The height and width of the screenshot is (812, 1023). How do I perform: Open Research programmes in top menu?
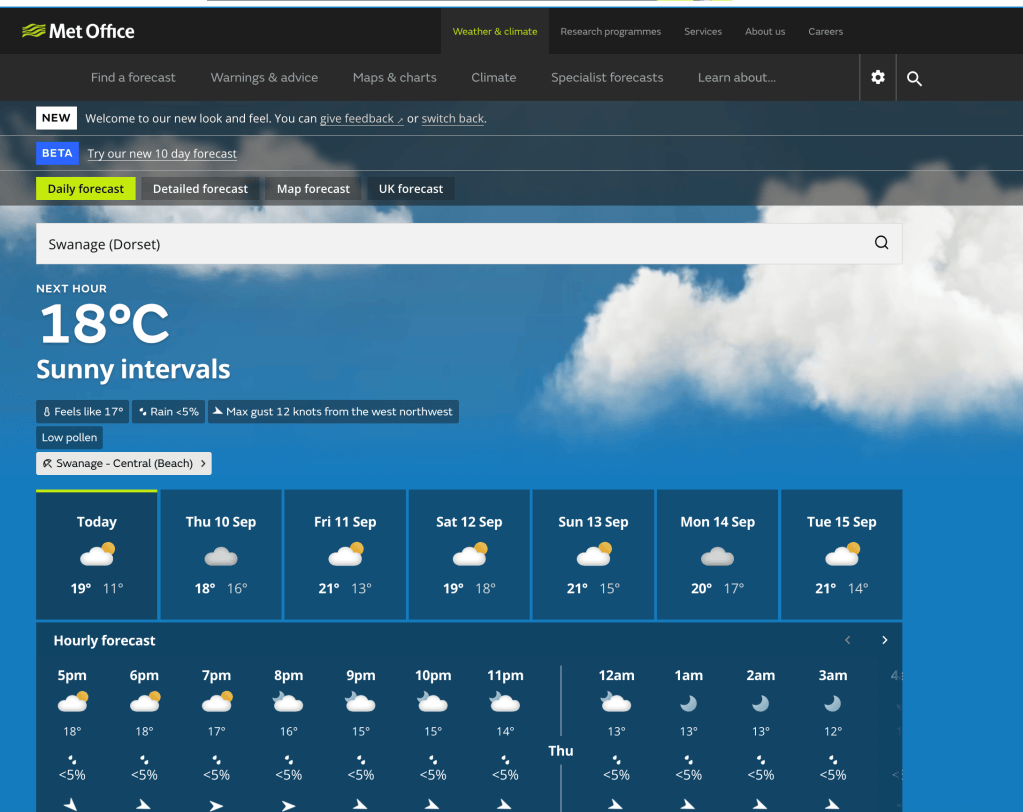(x=611, y=31)
